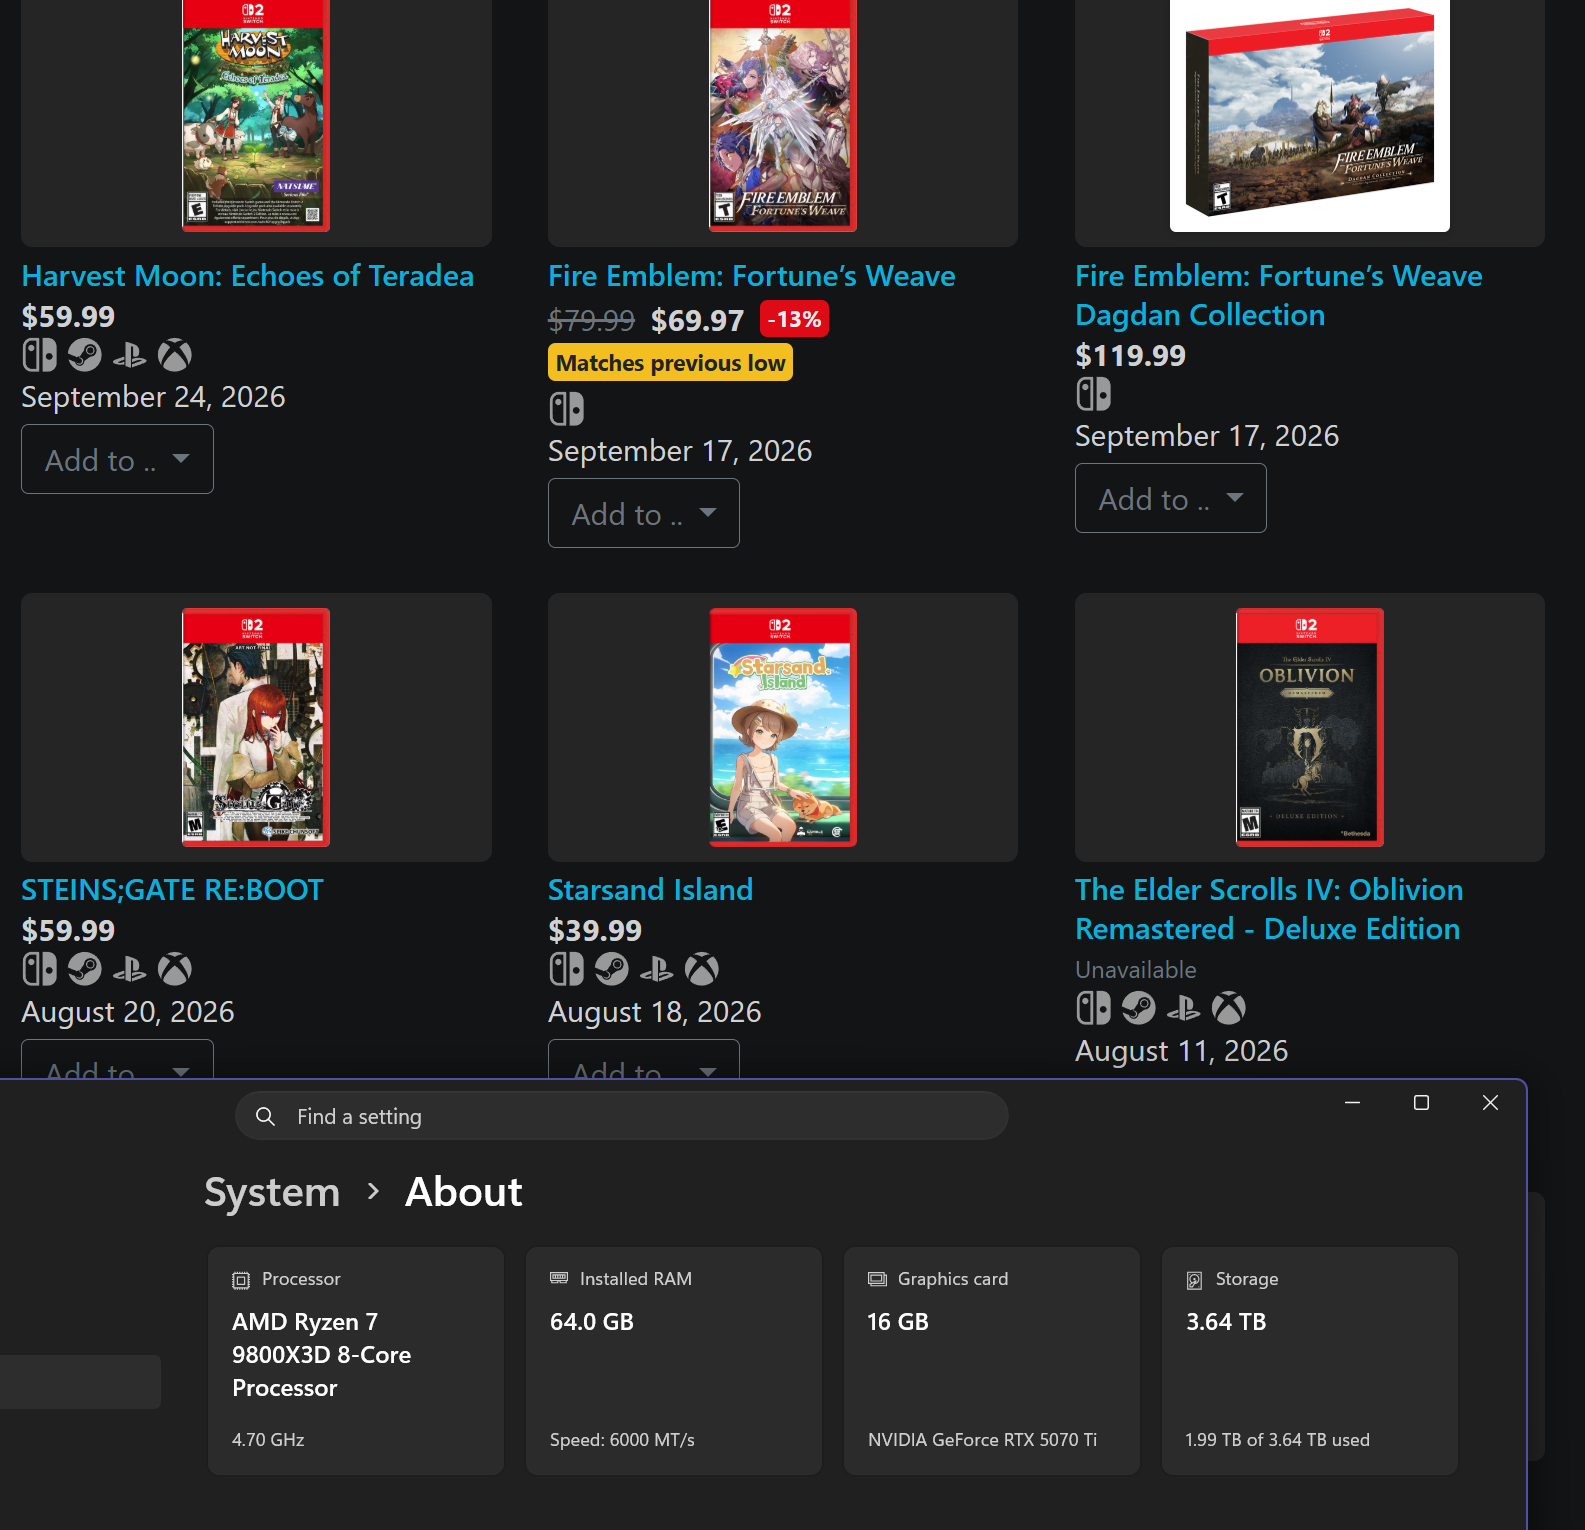Click the 4.70 GHz processor speed
This screenshot has width=1585, height=1530.
pyautogui.click(x=268, y=1440)
